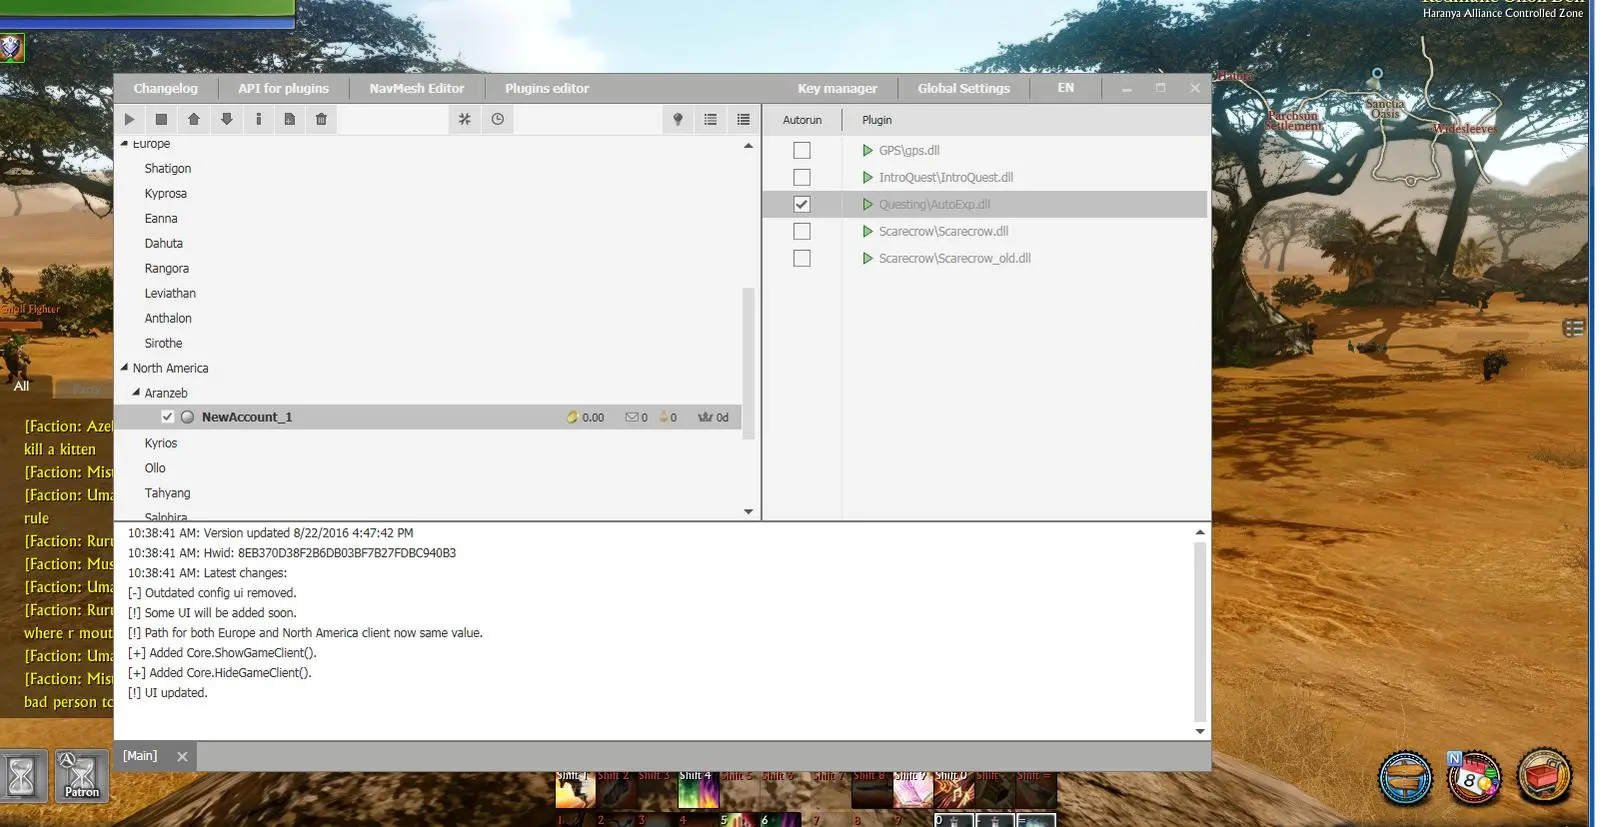Click the Start (play) toolbar button
The height and width of the screenshot is (827, 1603).
[x=129, y=120]
